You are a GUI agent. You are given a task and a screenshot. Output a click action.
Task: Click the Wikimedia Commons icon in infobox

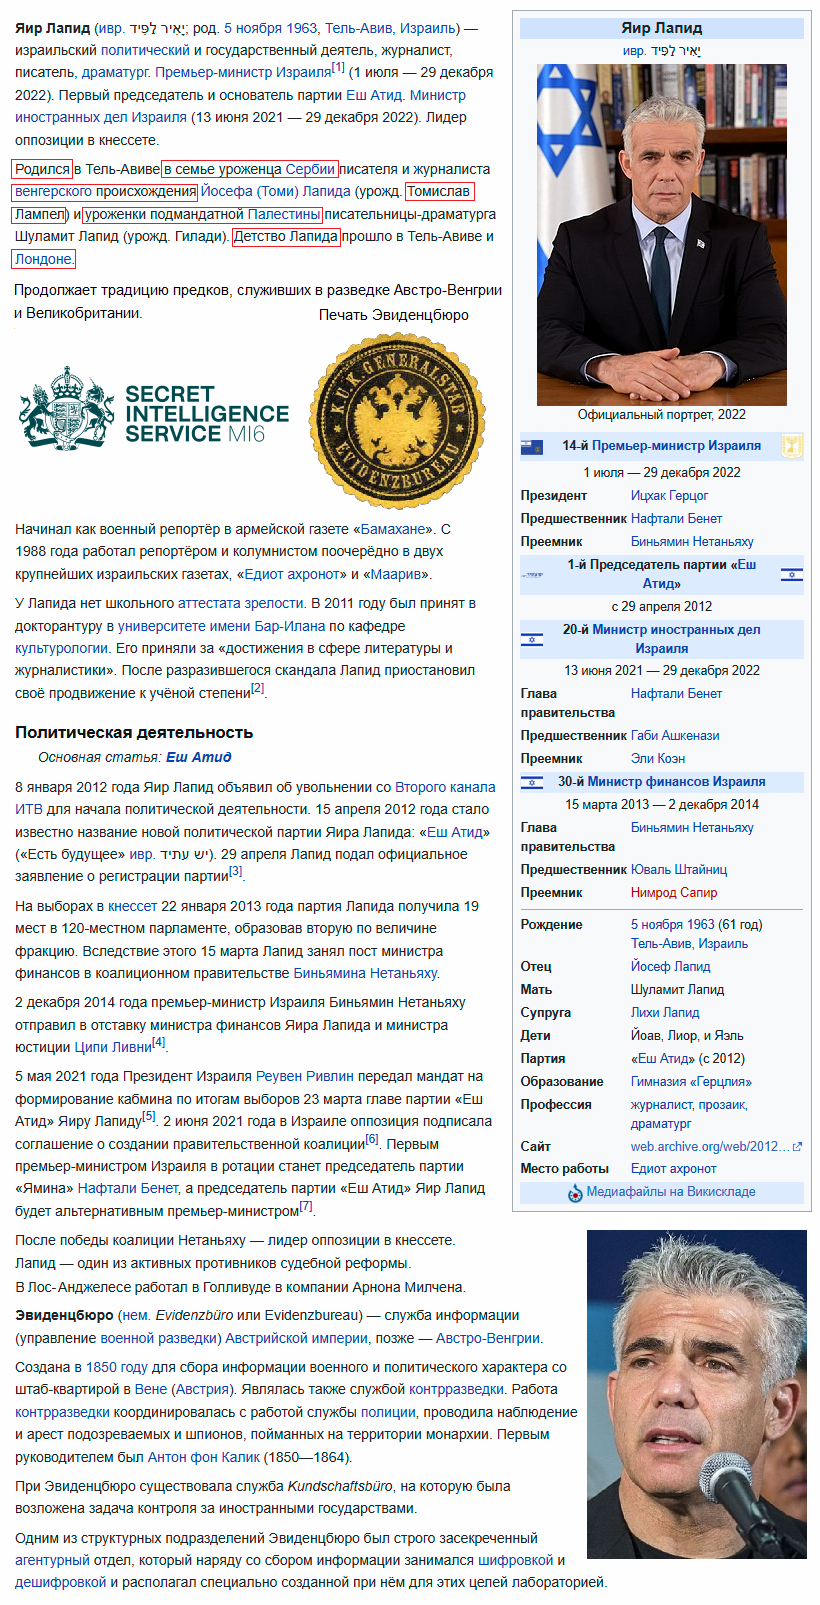[575, 1193]
